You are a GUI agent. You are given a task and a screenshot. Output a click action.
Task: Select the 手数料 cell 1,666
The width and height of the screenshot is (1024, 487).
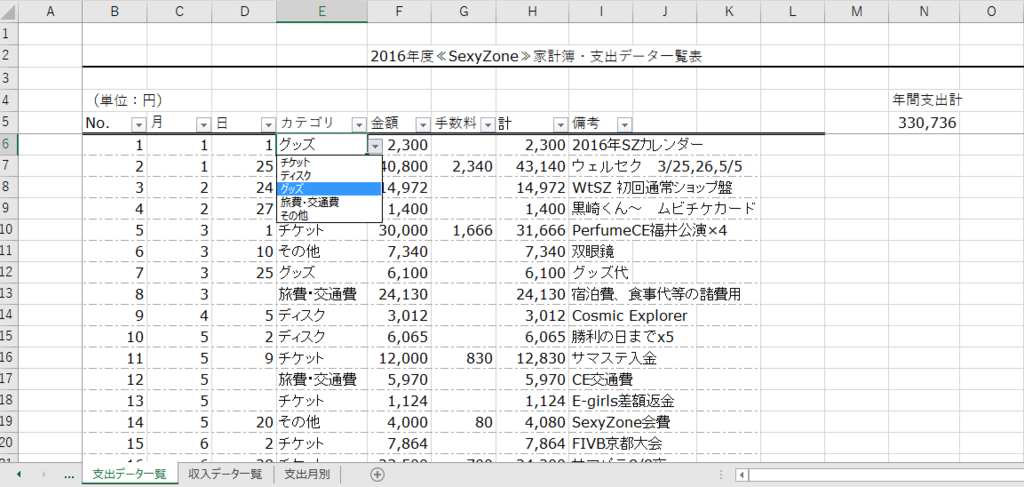click(464, 230)
